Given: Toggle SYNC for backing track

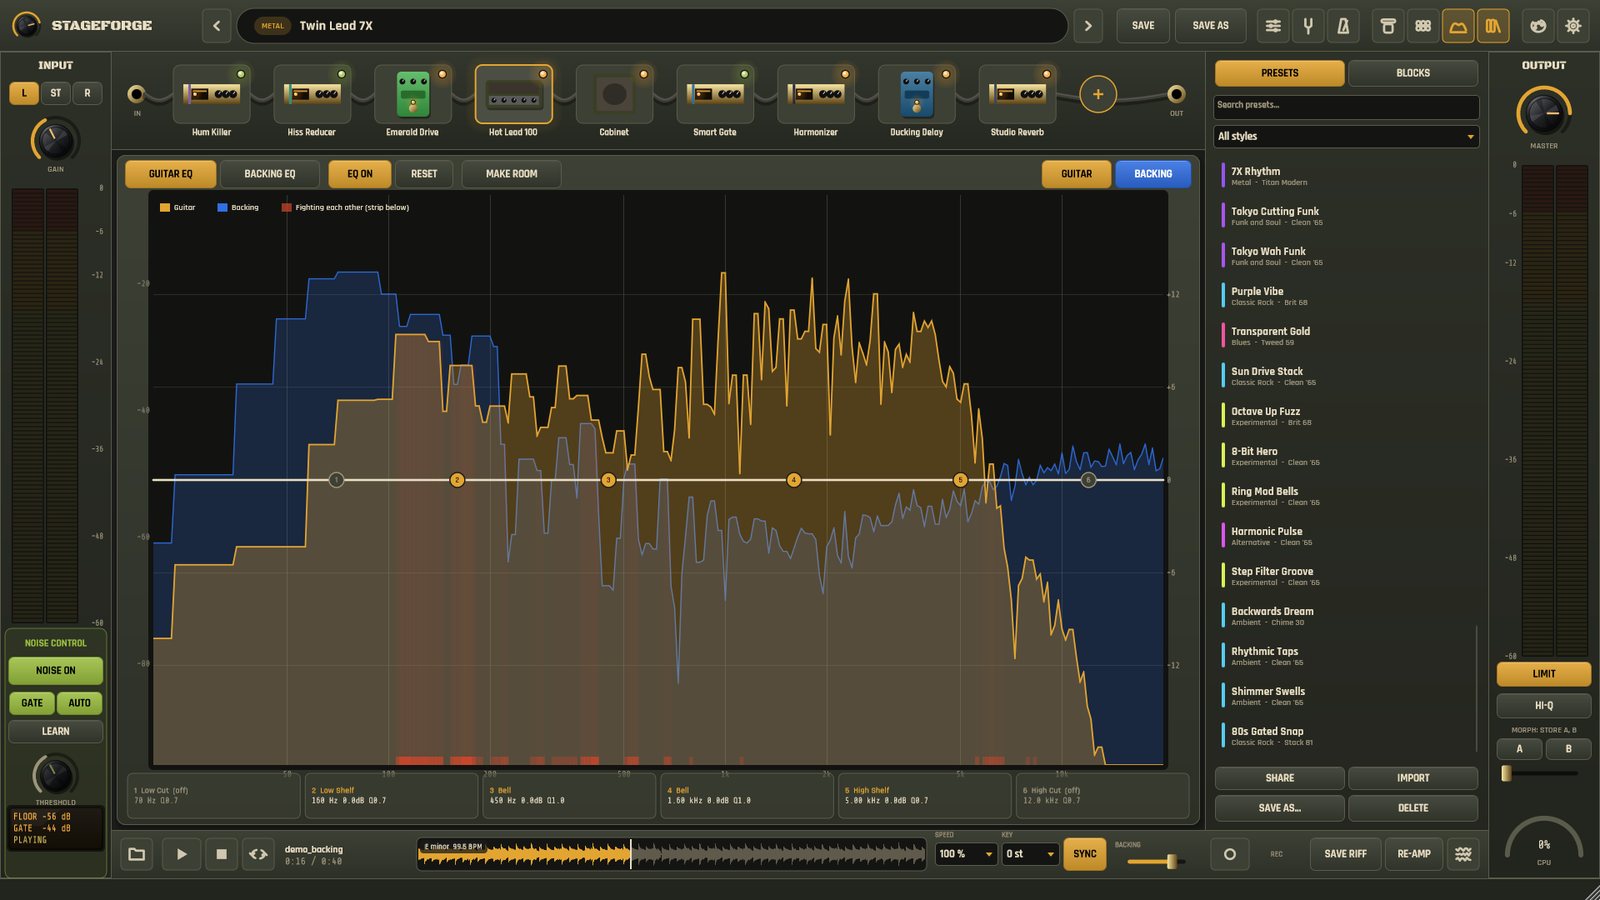Looking at the screenshot, I should coord(1085,854).
